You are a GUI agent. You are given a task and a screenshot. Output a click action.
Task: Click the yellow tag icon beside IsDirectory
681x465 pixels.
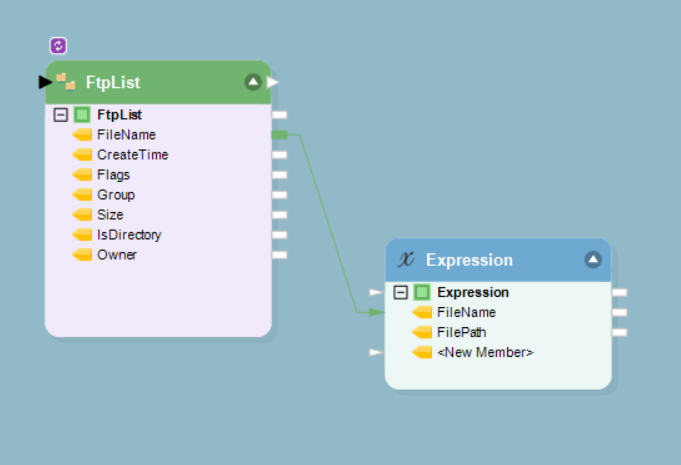(82, 235)
